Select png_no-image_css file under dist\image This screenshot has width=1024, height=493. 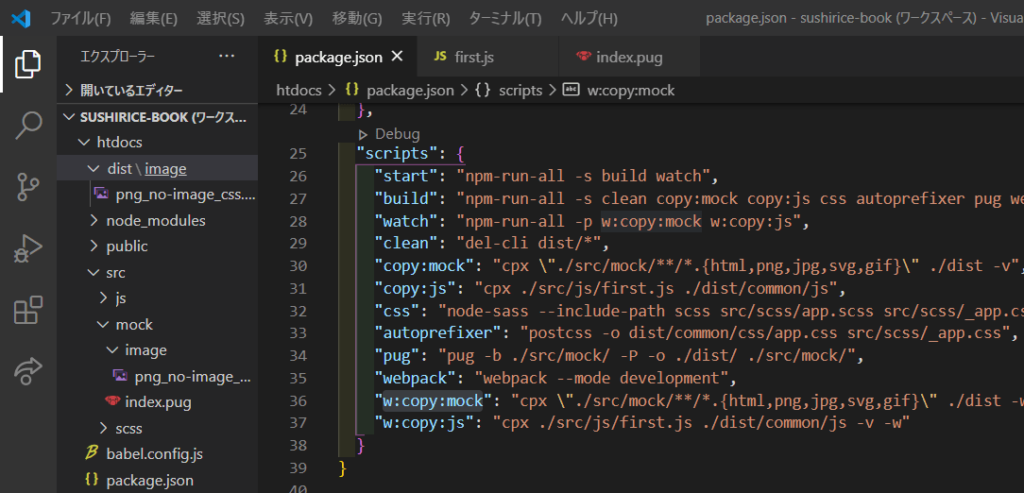click(x=157, y=195)
